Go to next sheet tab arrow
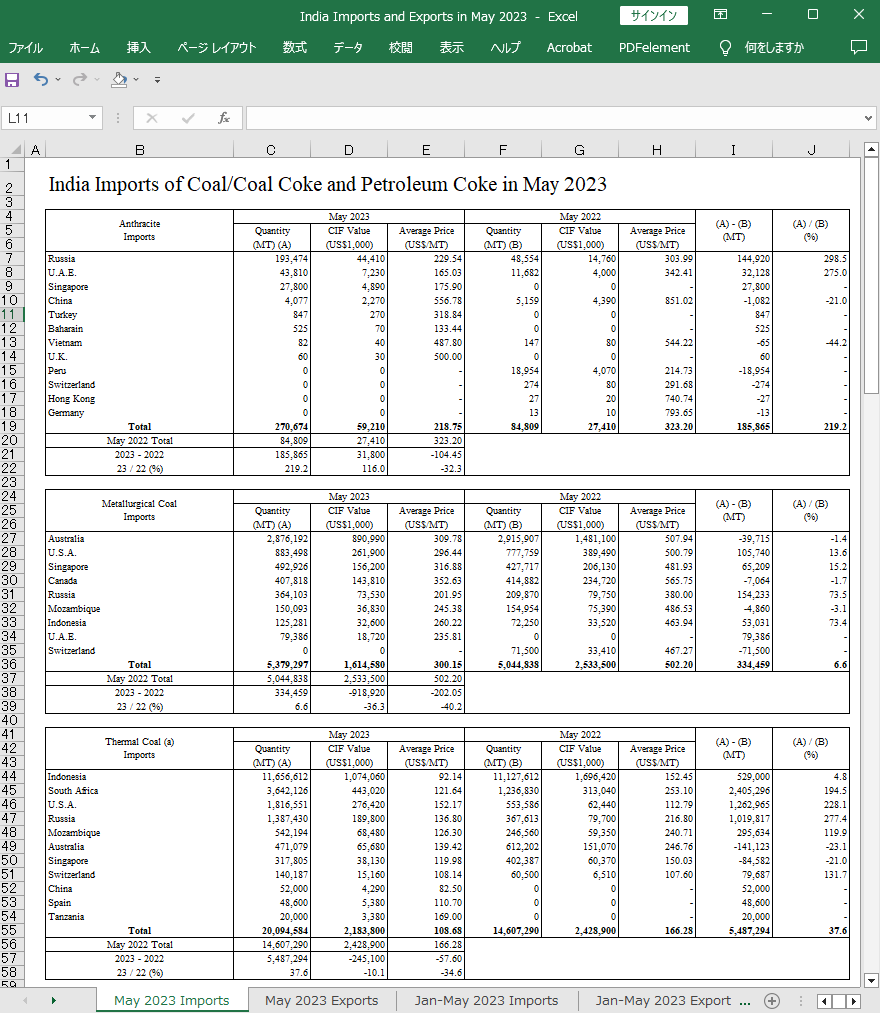This screenshot has height=1013, width=880. 54,1001
